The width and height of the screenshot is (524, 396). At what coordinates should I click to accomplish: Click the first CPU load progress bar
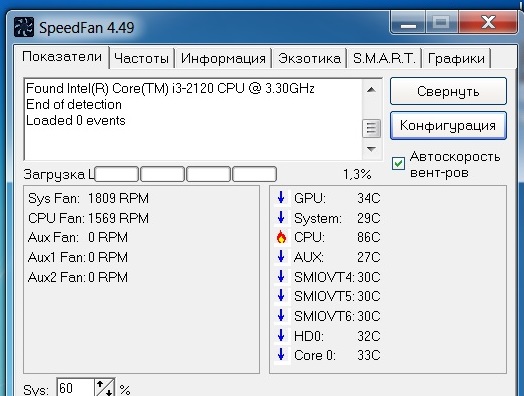tap(117, 174)
